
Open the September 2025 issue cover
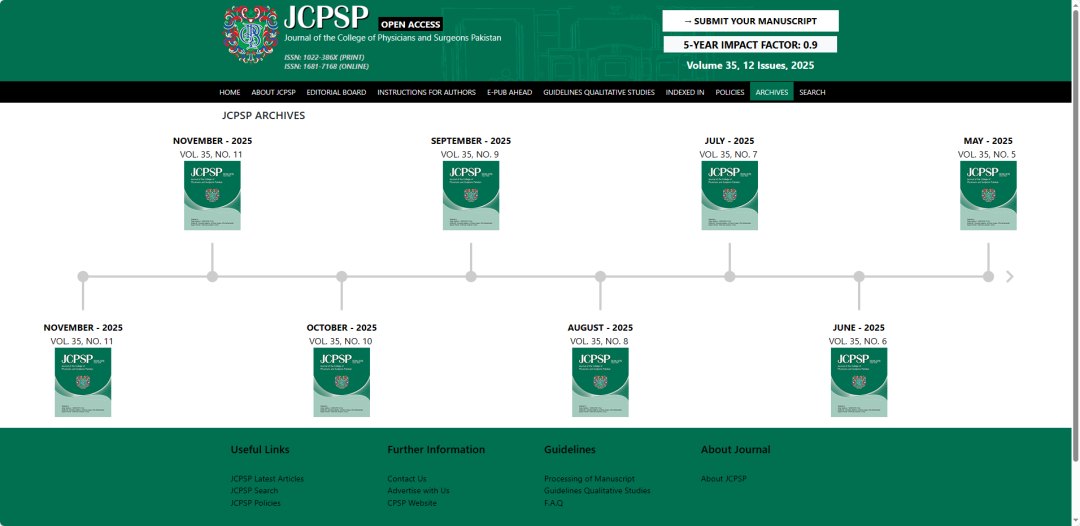[x=471, y=196]
